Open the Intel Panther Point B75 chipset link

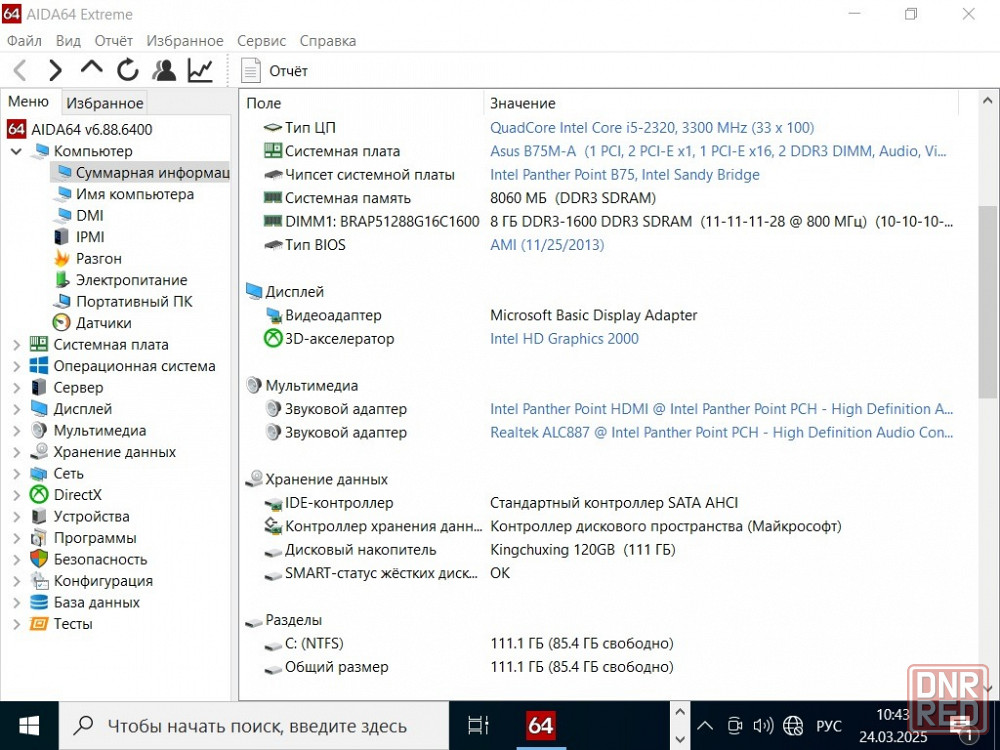coord(624,175)
